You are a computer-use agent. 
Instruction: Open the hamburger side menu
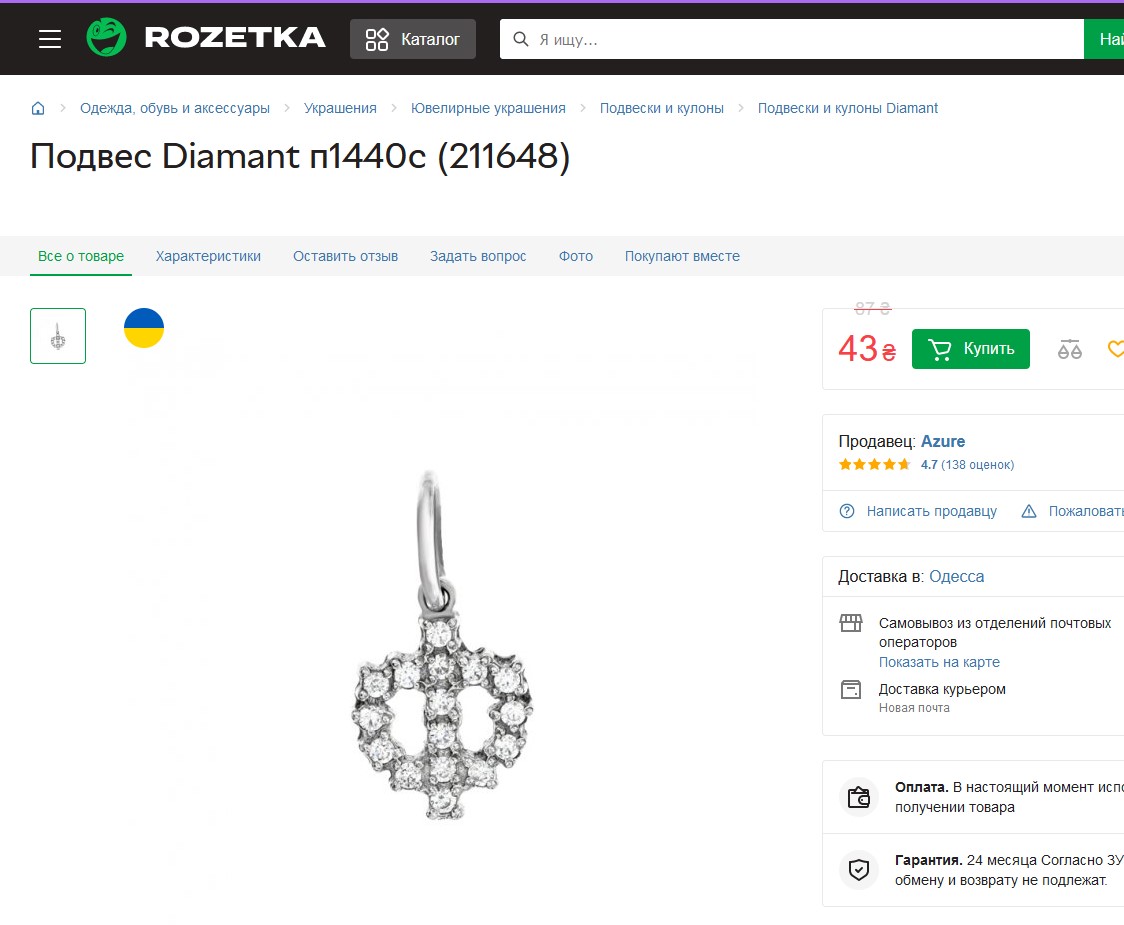coord(50,39)
